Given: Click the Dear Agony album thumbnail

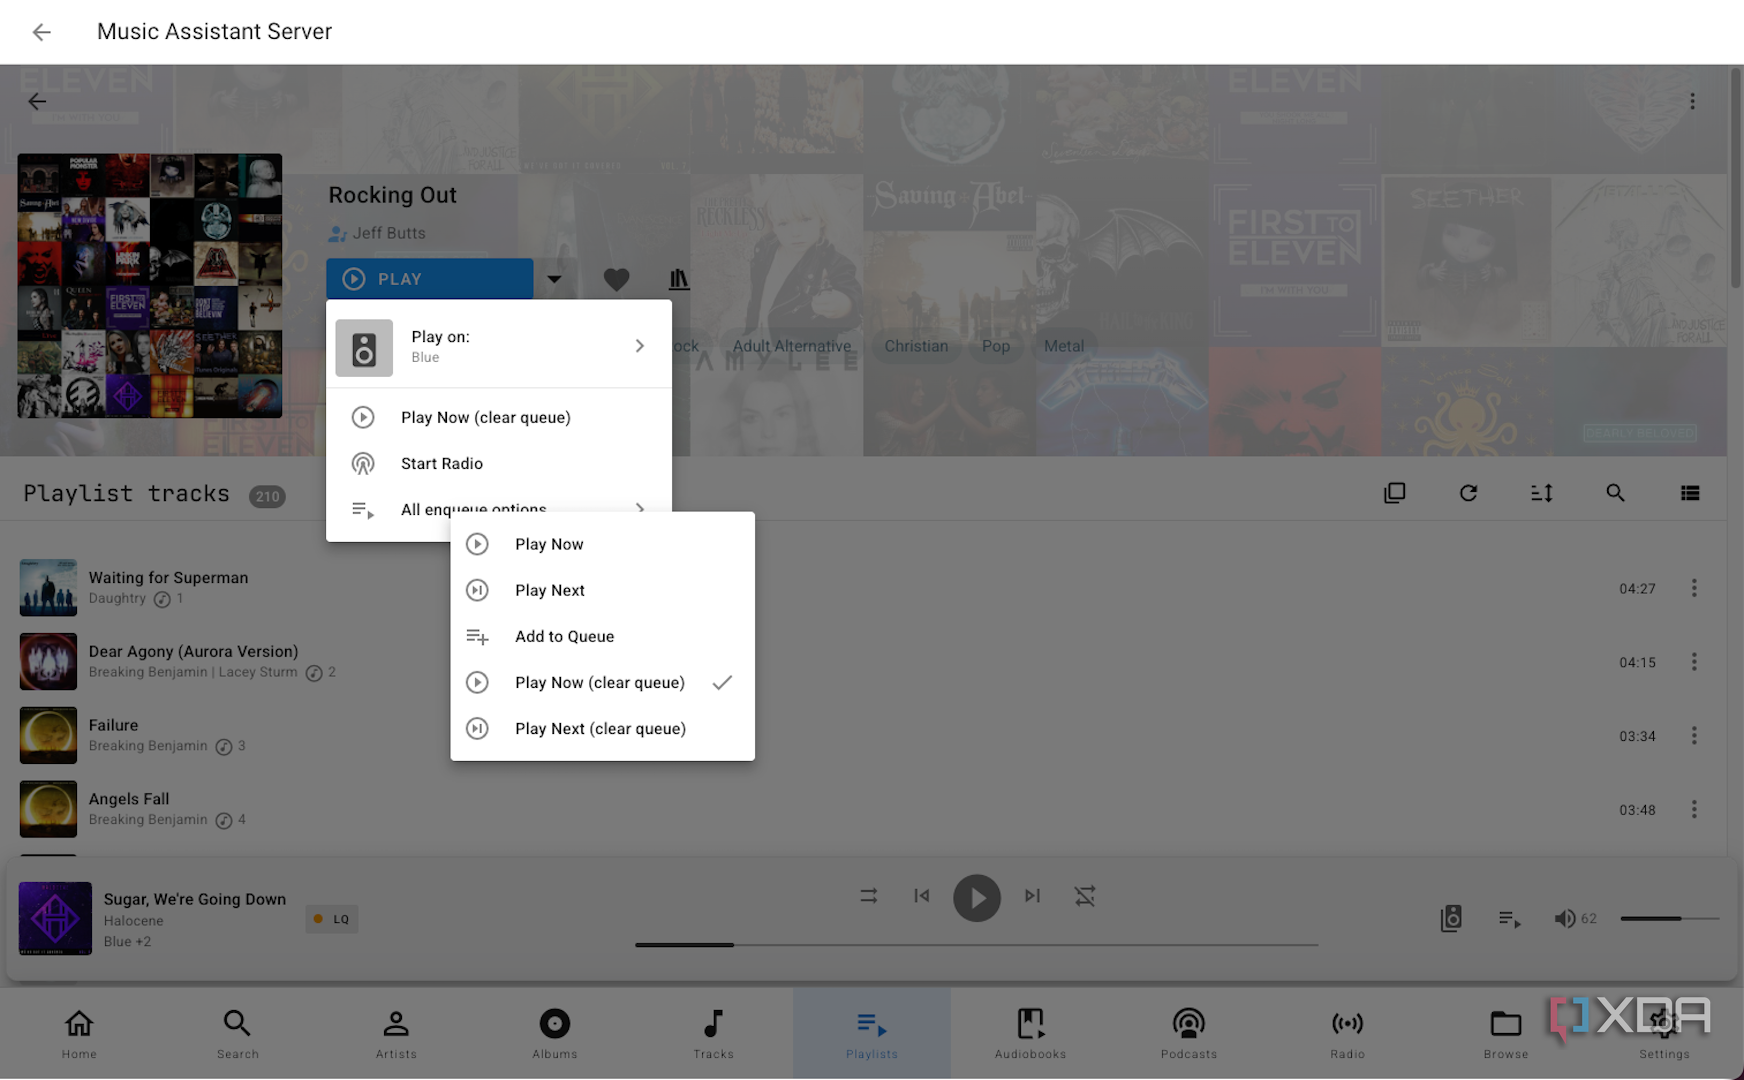Looking at the screenshot, I should tap(48, 662).
